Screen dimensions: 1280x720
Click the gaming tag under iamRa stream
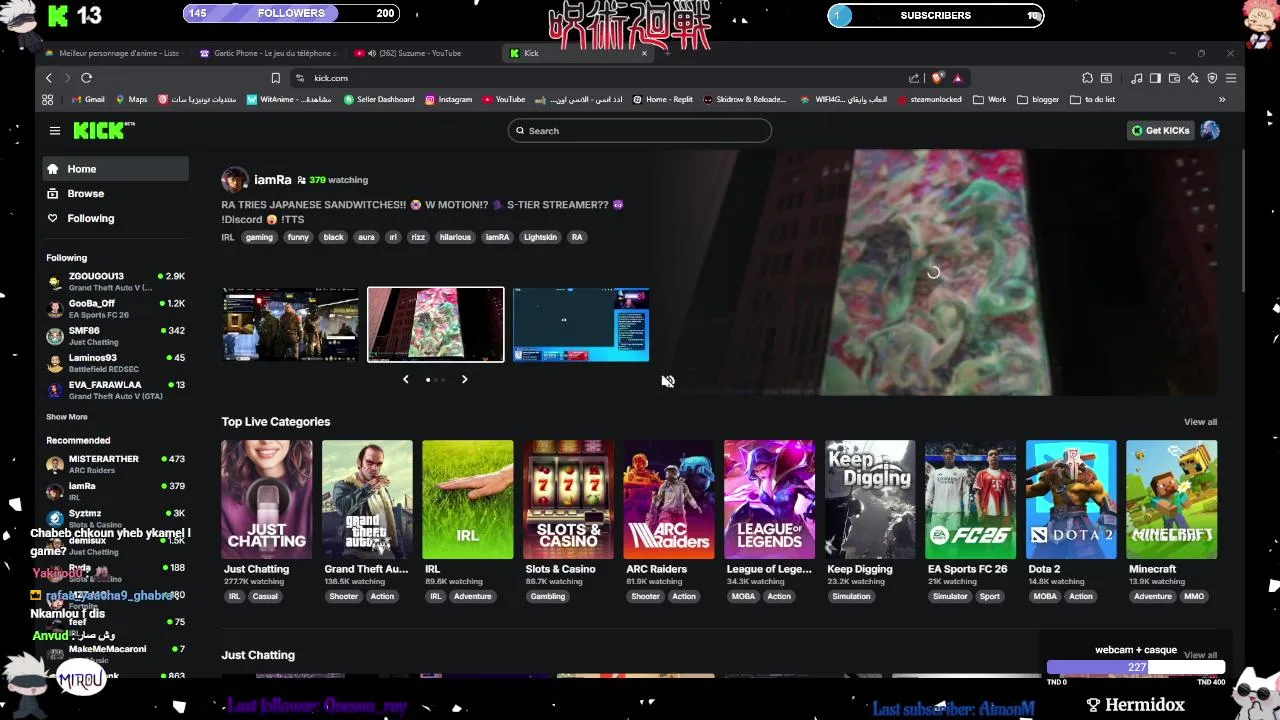tap(259, 237)
